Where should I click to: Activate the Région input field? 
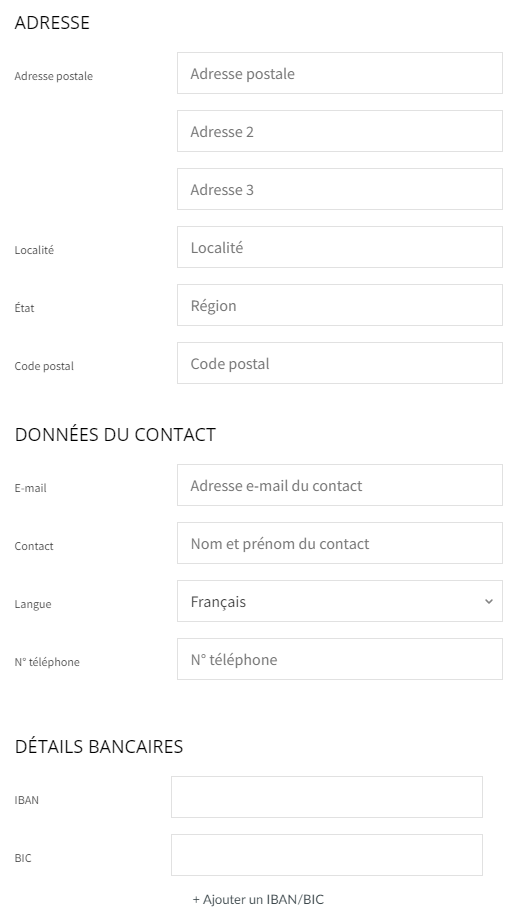(340, 305)
